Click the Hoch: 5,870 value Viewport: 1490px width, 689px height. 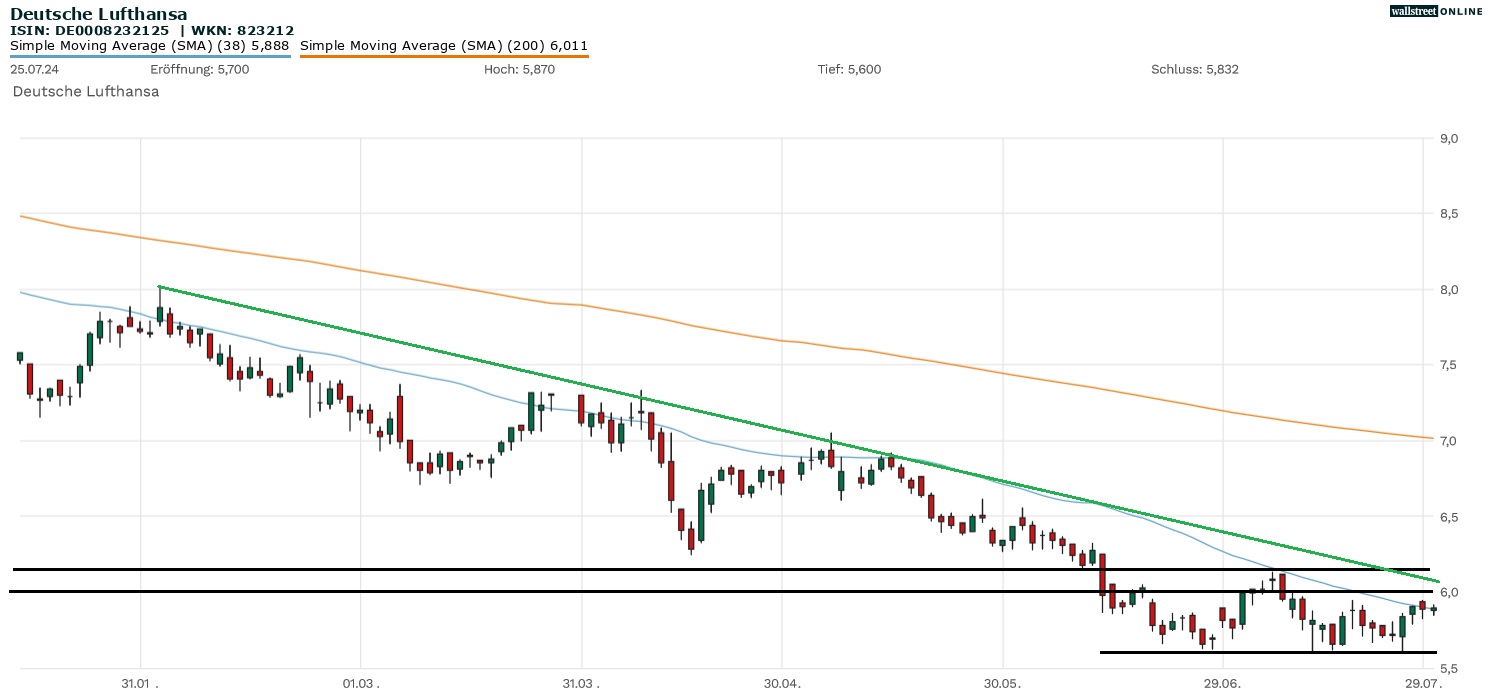pos(519,69)
